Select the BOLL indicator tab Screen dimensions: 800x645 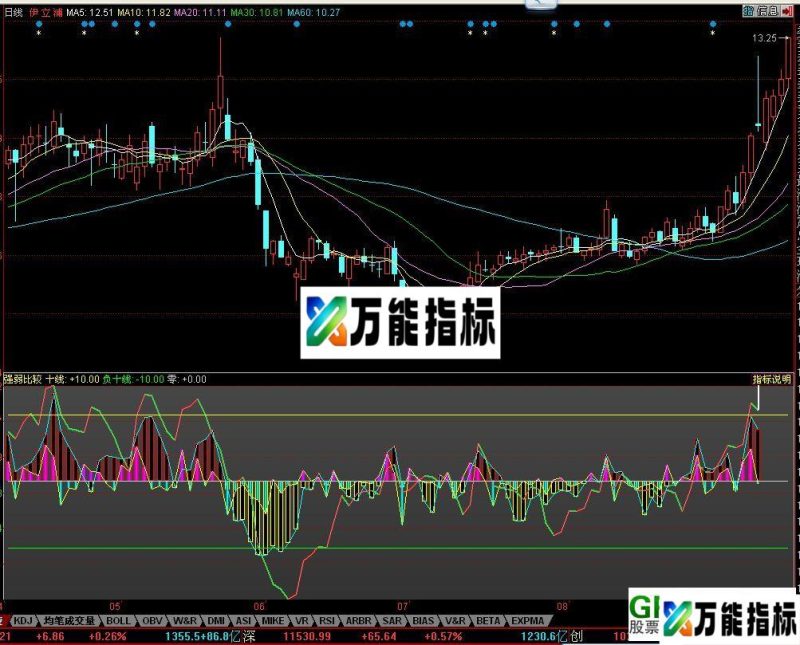(x=118, y=621)
